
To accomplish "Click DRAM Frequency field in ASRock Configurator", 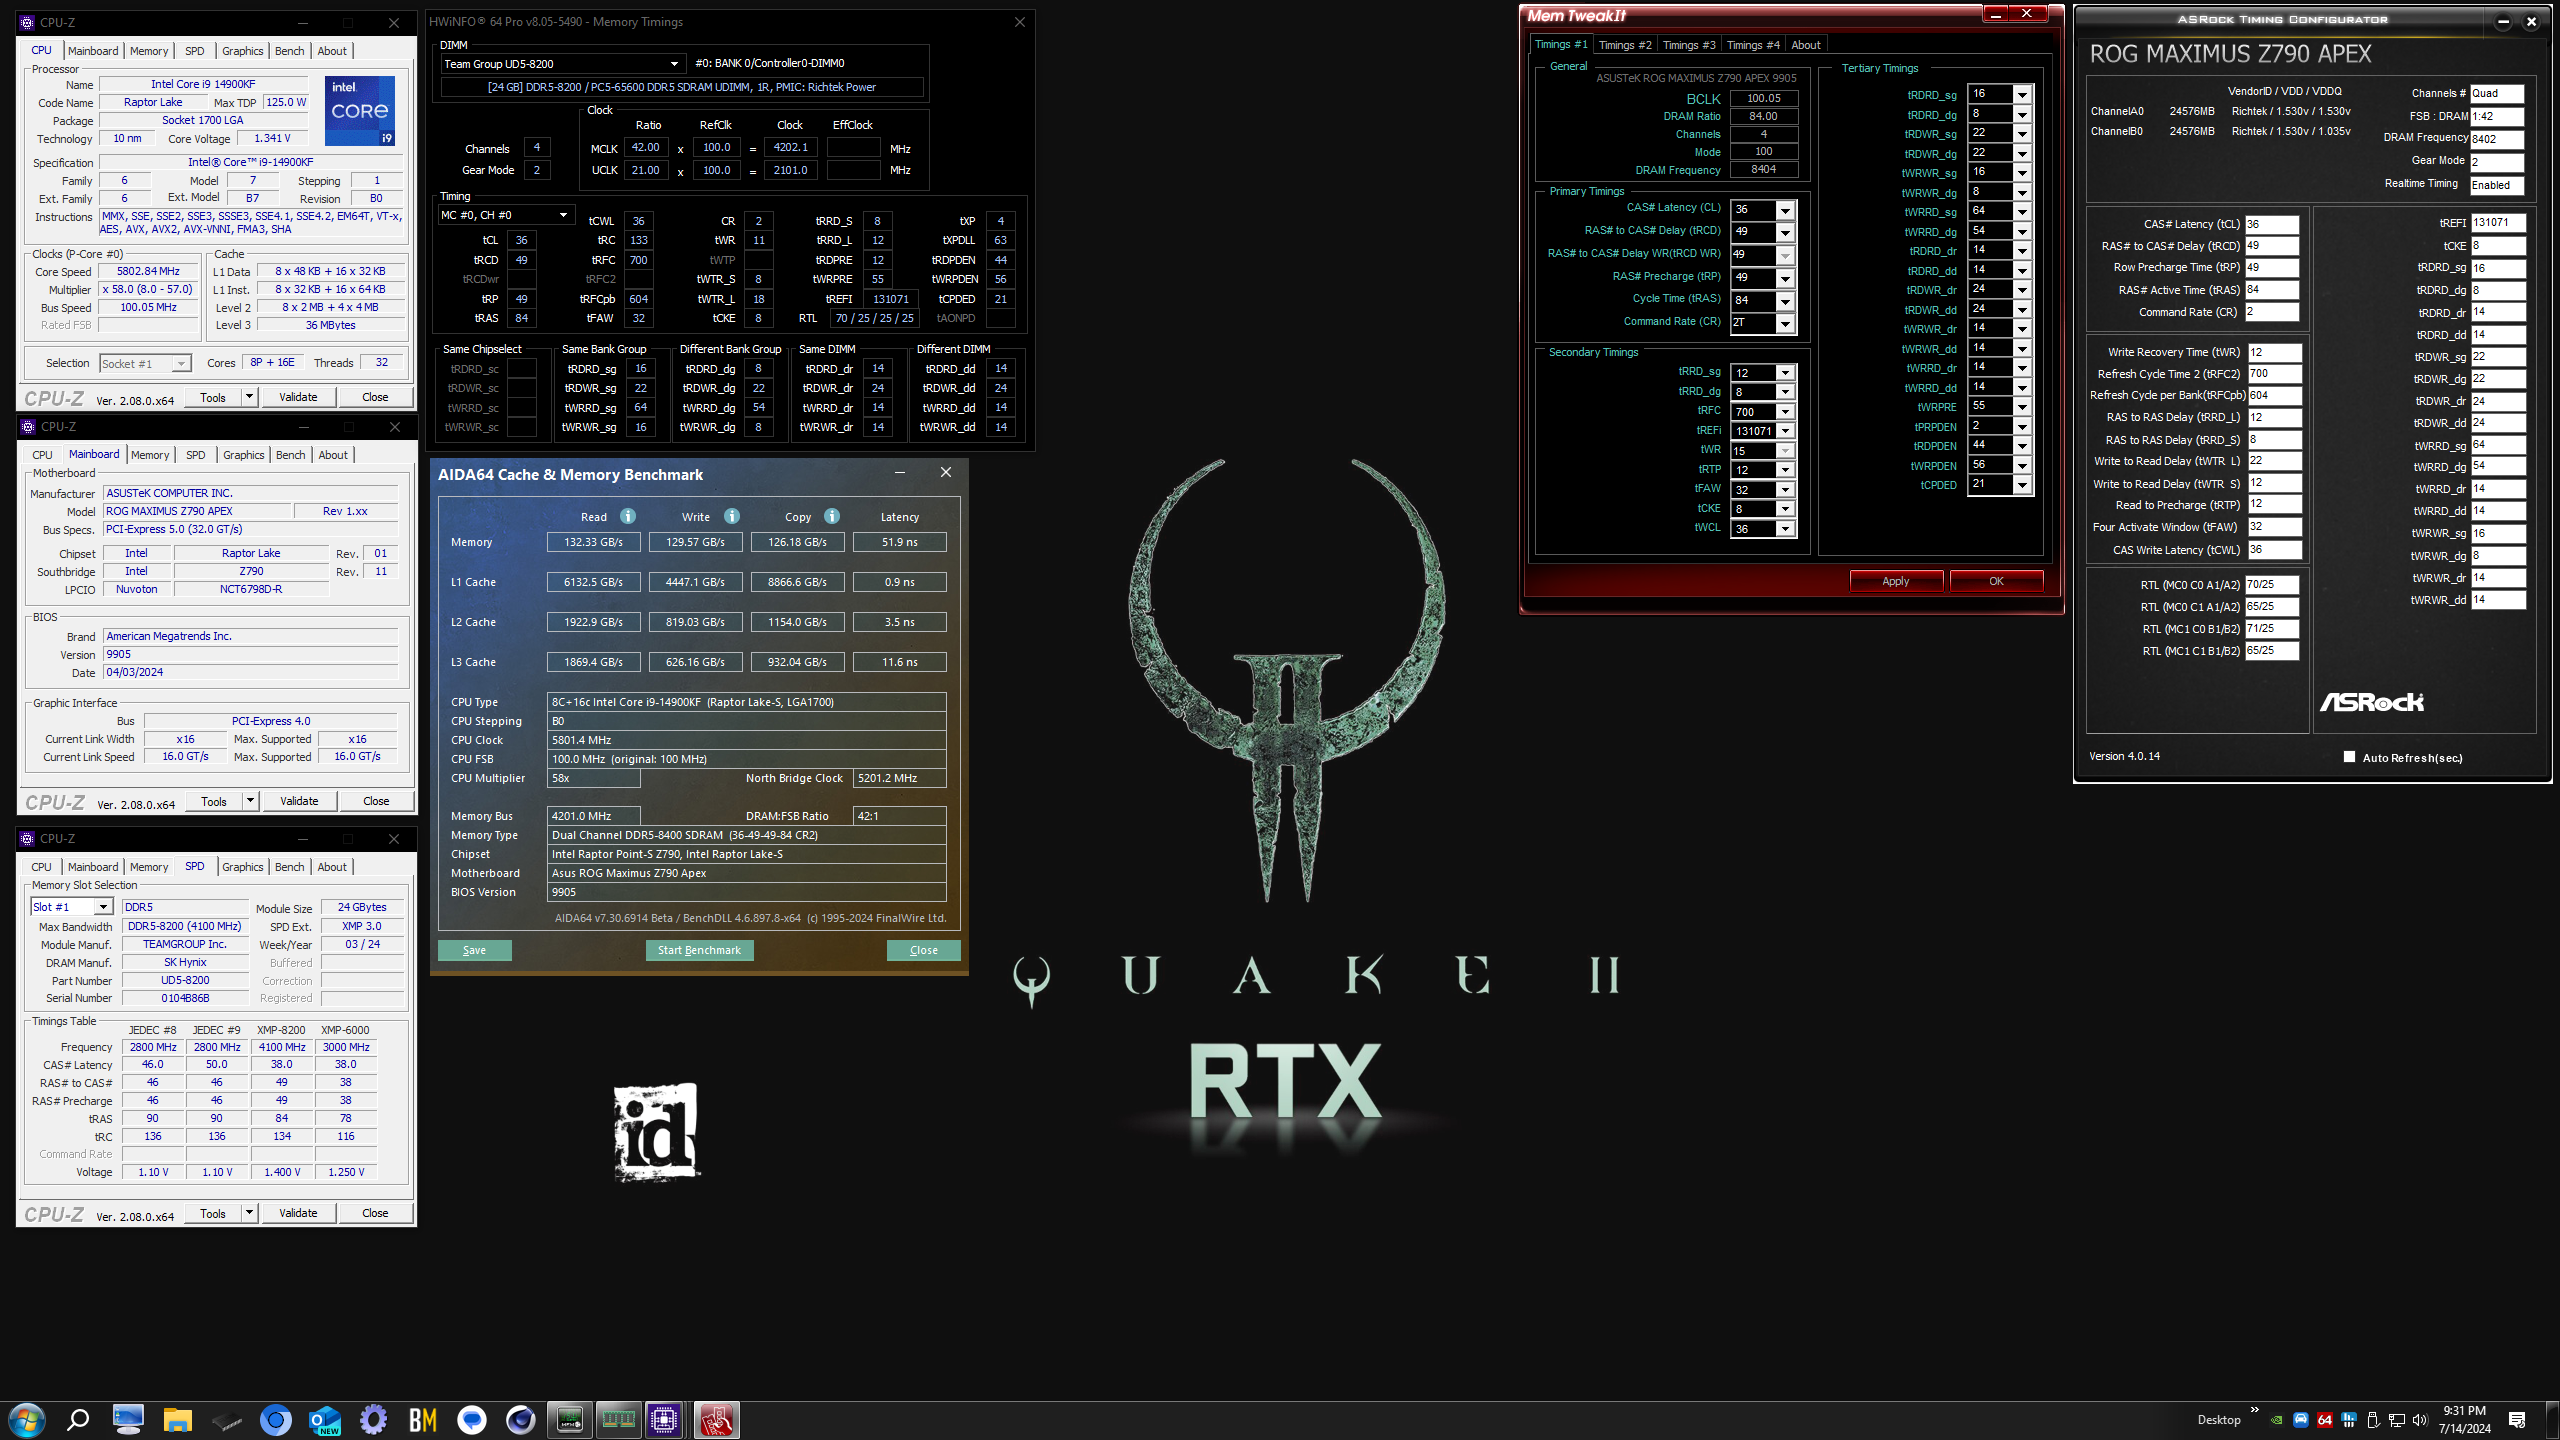I will pos(2497,139).
